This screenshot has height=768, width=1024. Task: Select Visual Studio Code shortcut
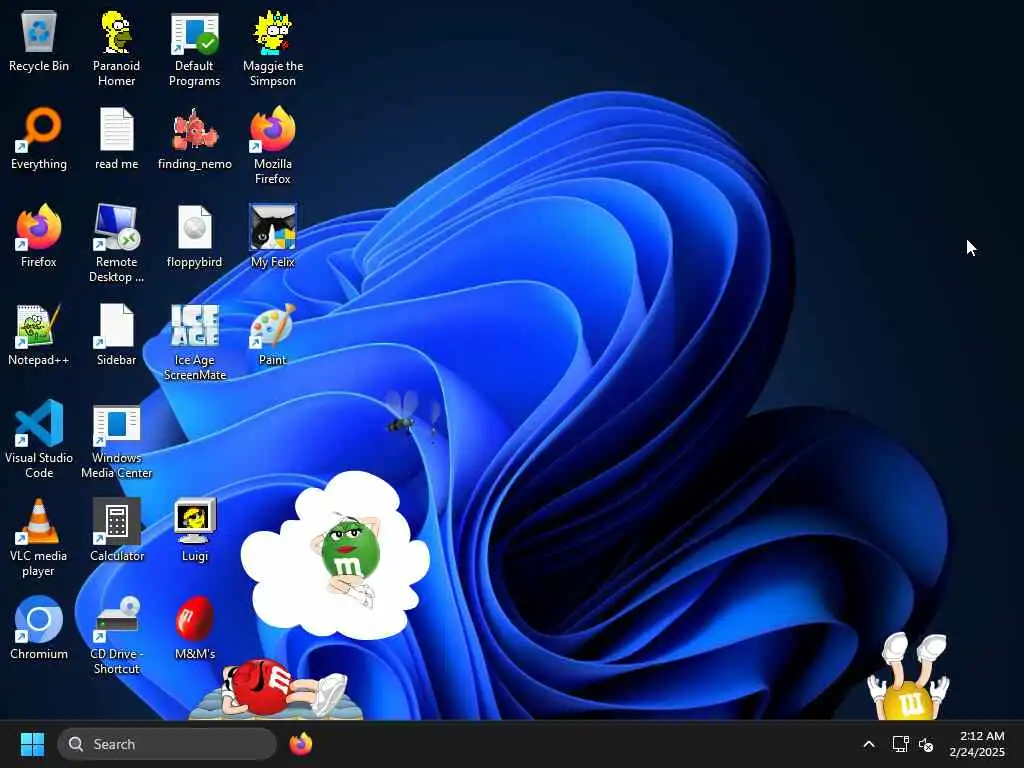coord(39,441)
